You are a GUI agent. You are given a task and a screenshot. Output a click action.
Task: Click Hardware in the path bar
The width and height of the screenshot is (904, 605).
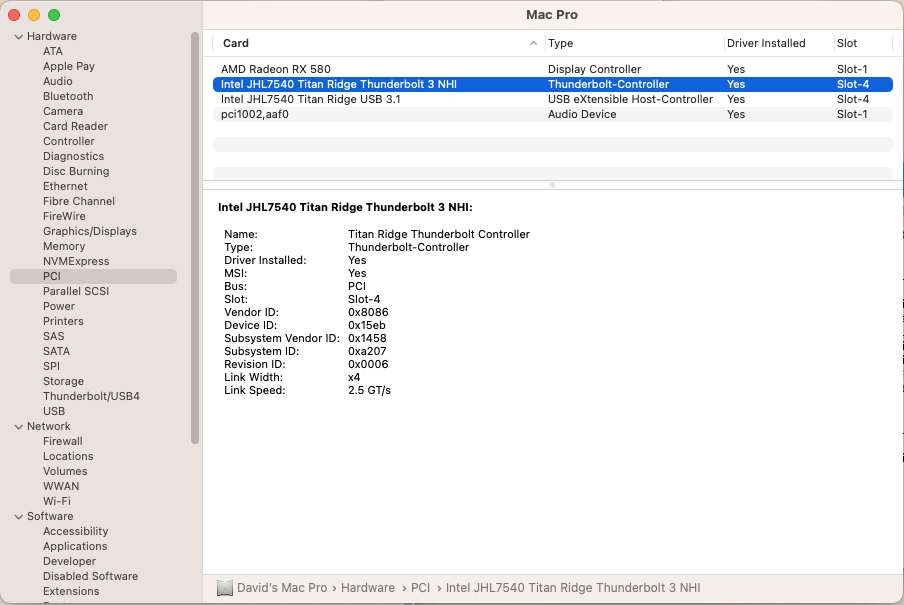368,588
